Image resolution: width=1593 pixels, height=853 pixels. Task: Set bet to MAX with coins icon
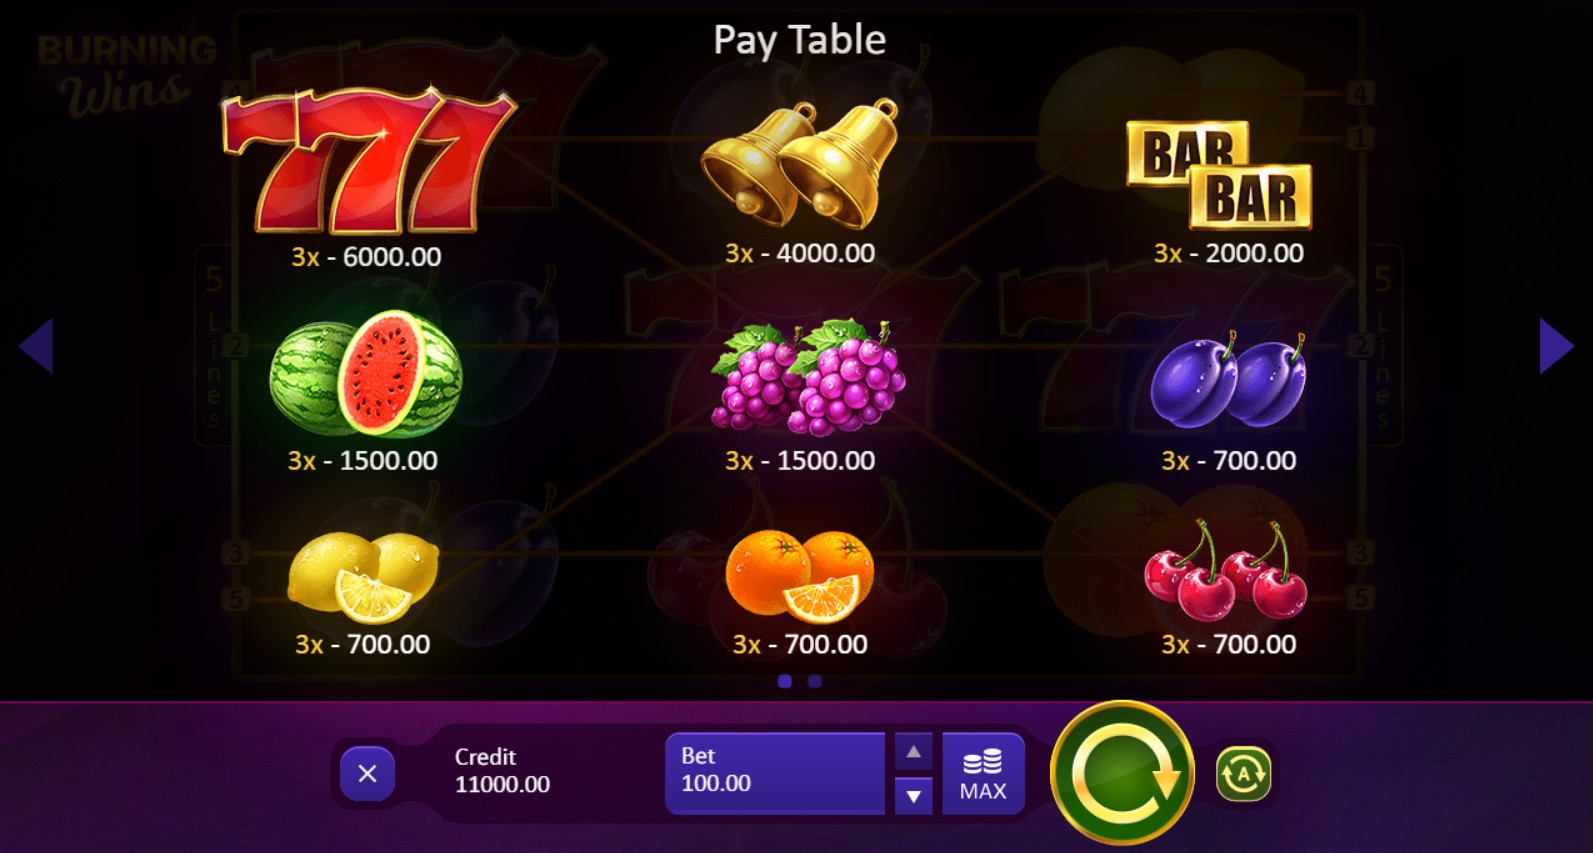coord(983,774)
